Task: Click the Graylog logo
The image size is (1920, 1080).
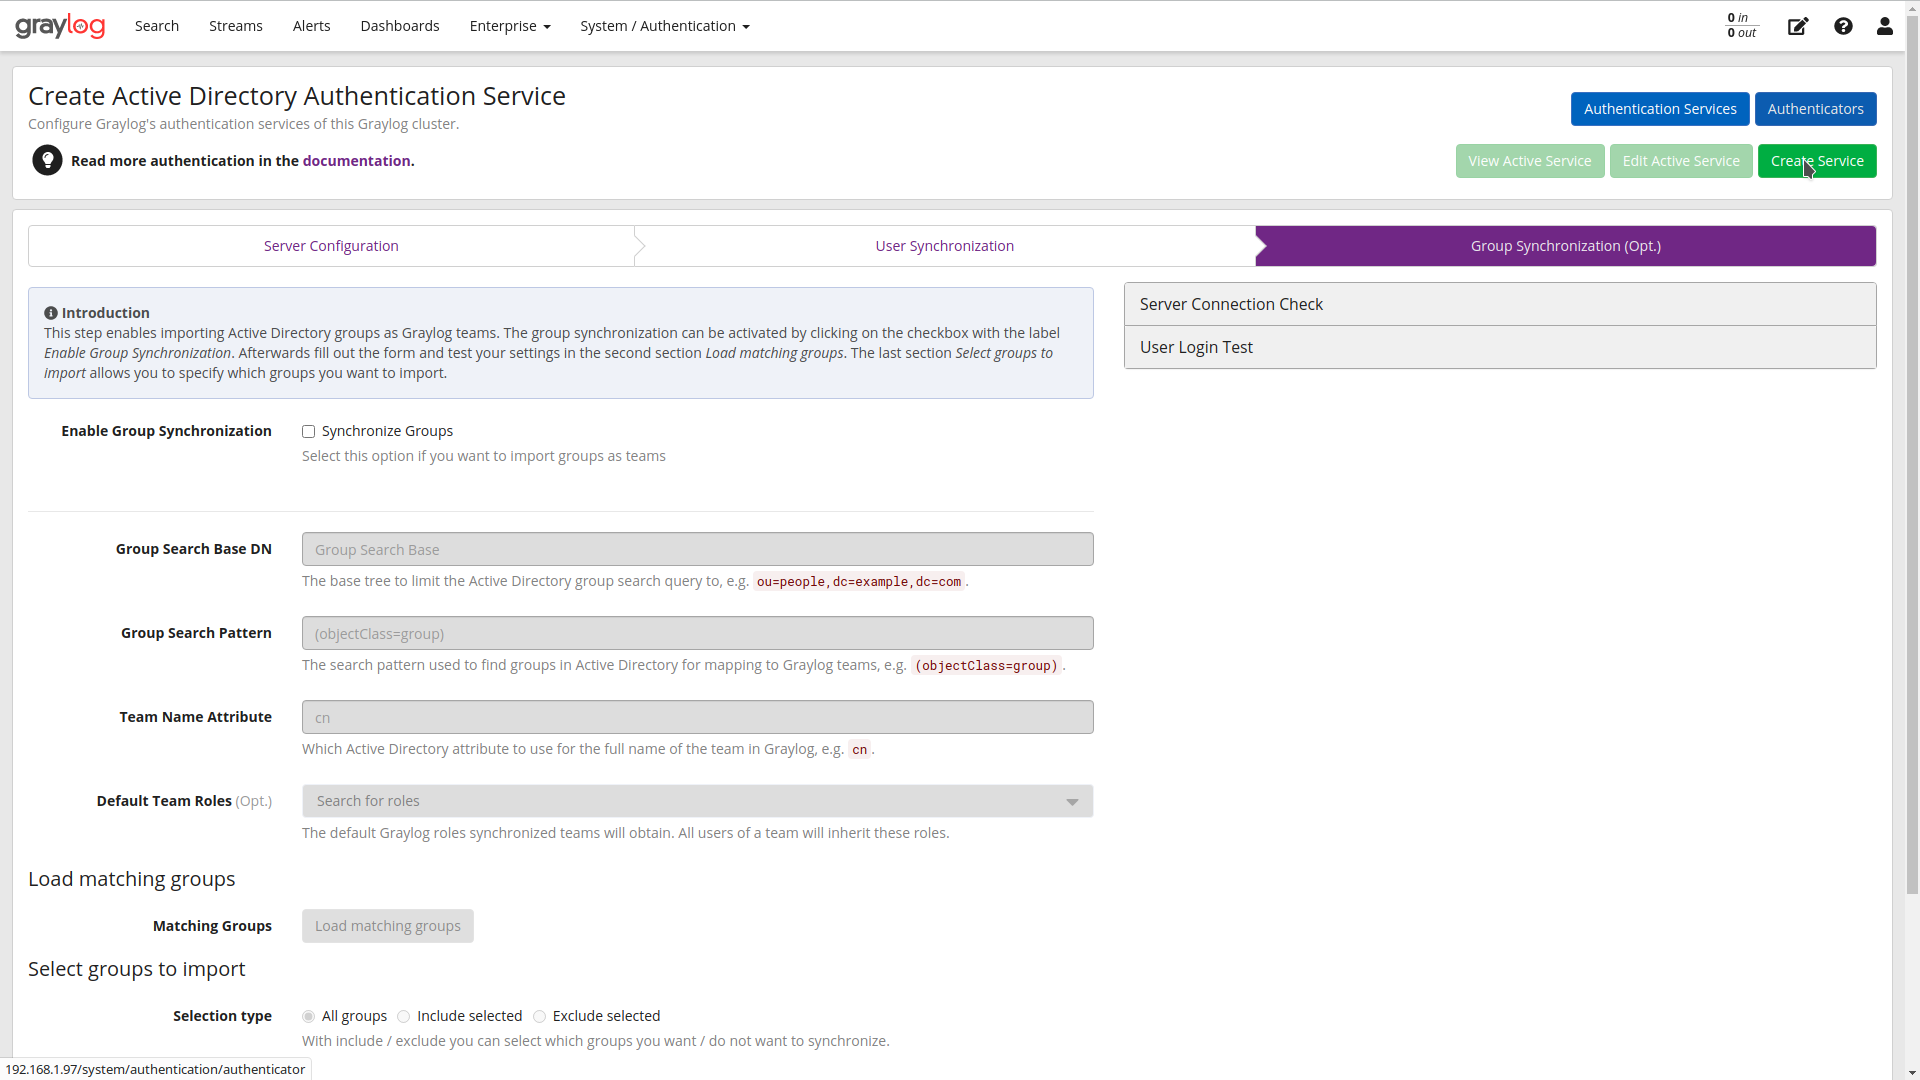Action: click(60, 26)
